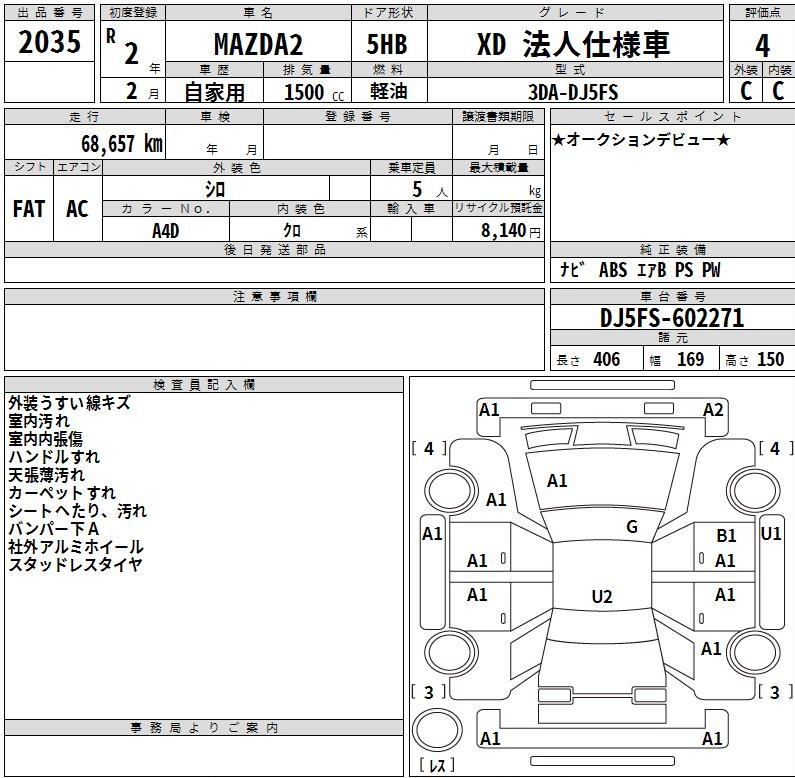Click length value 406

[606, 360]
